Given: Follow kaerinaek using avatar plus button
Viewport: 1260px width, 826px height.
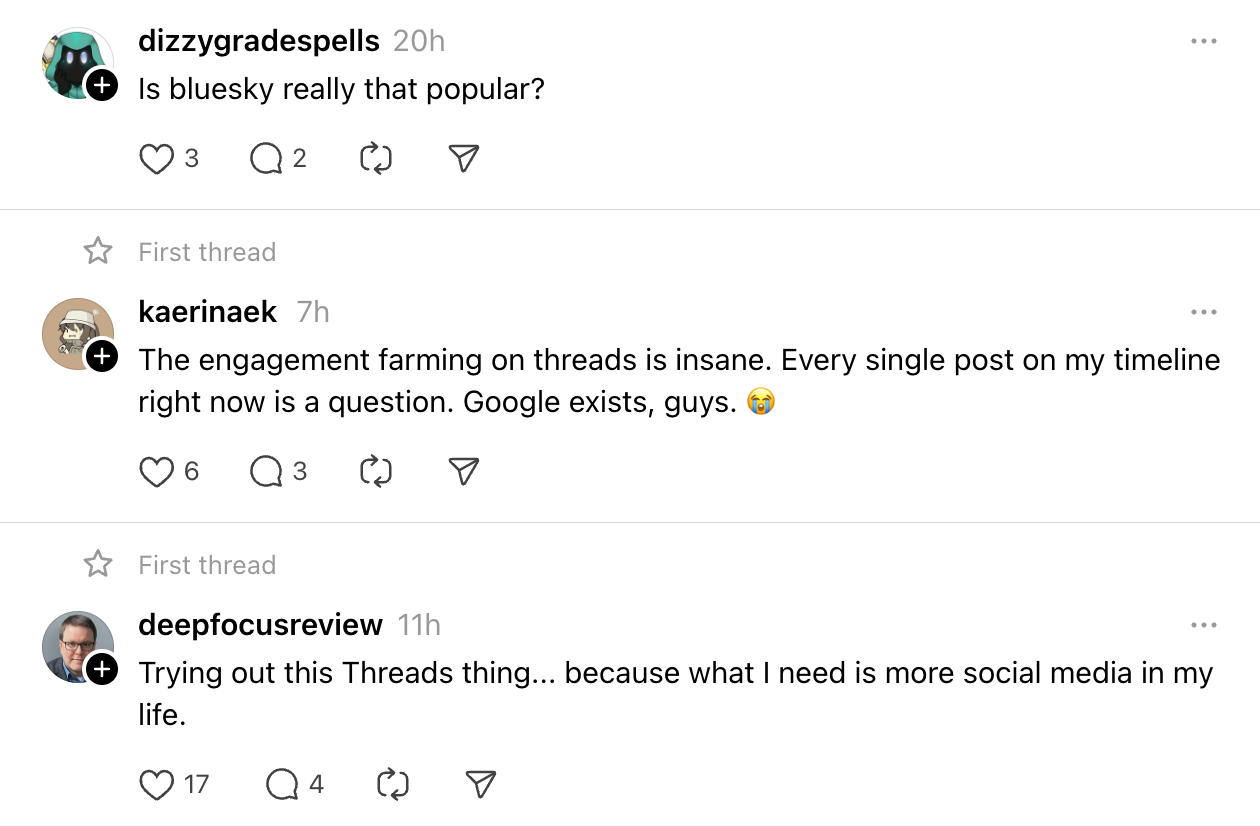Looking at the screenshot, I should [101, 356].
